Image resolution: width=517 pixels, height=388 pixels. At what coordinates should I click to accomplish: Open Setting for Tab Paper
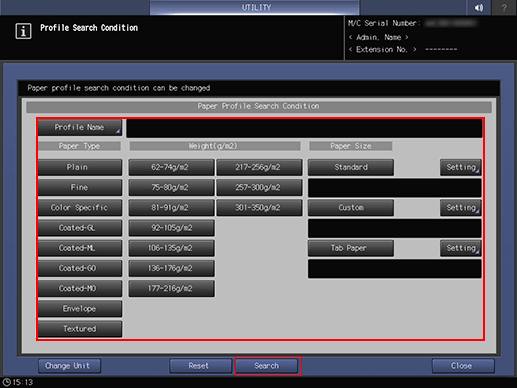point(461,248)
